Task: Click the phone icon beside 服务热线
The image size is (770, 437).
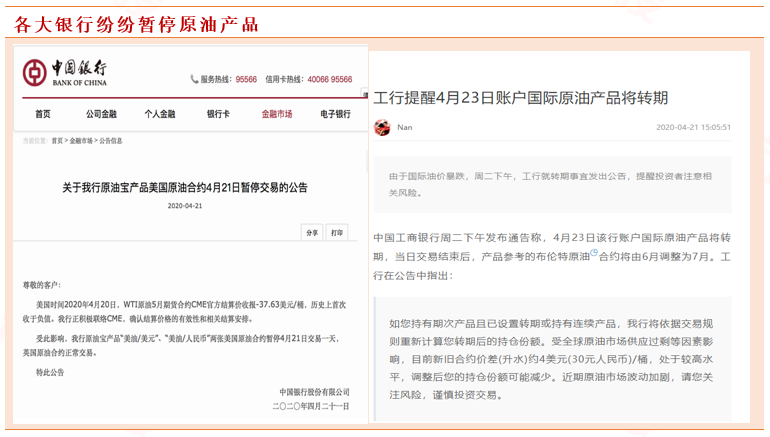Action: click(x=194, y=79)
